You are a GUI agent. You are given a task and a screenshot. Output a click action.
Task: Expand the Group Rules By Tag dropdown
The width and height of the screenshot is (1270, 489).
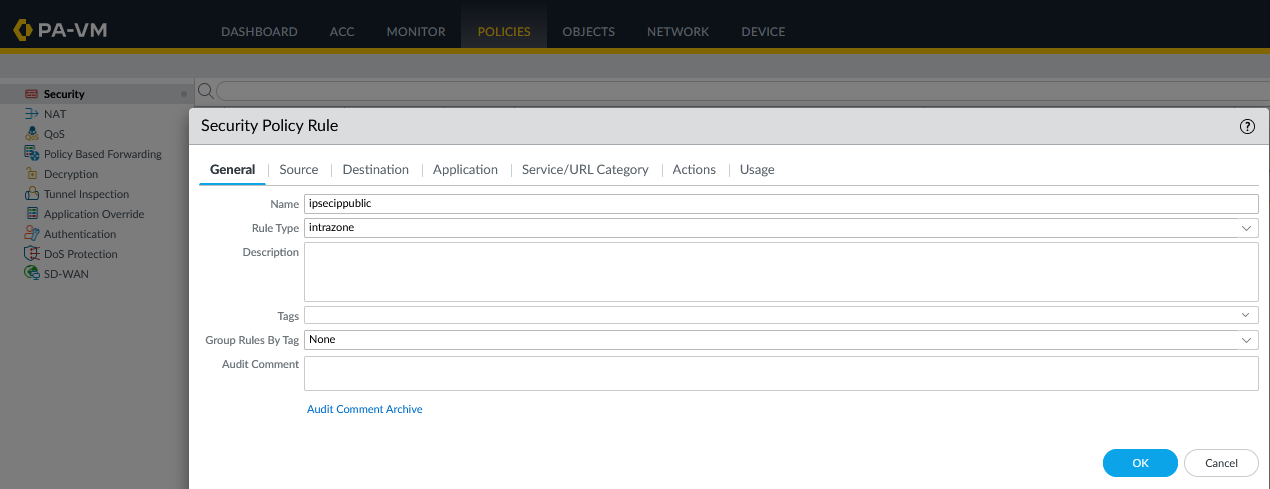1246,340
